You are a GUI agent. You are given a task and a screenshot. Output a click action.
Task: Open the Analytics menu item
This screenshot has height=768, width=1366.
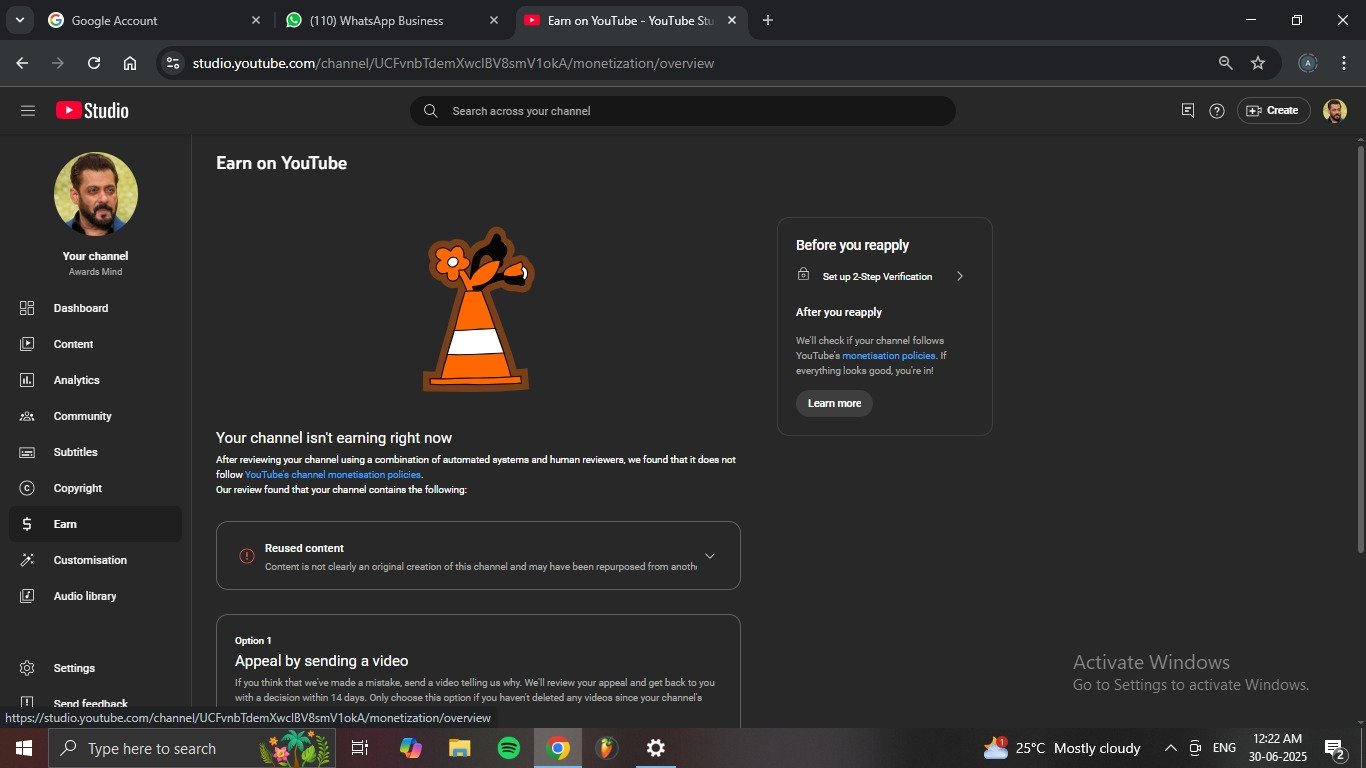point(95,380)
